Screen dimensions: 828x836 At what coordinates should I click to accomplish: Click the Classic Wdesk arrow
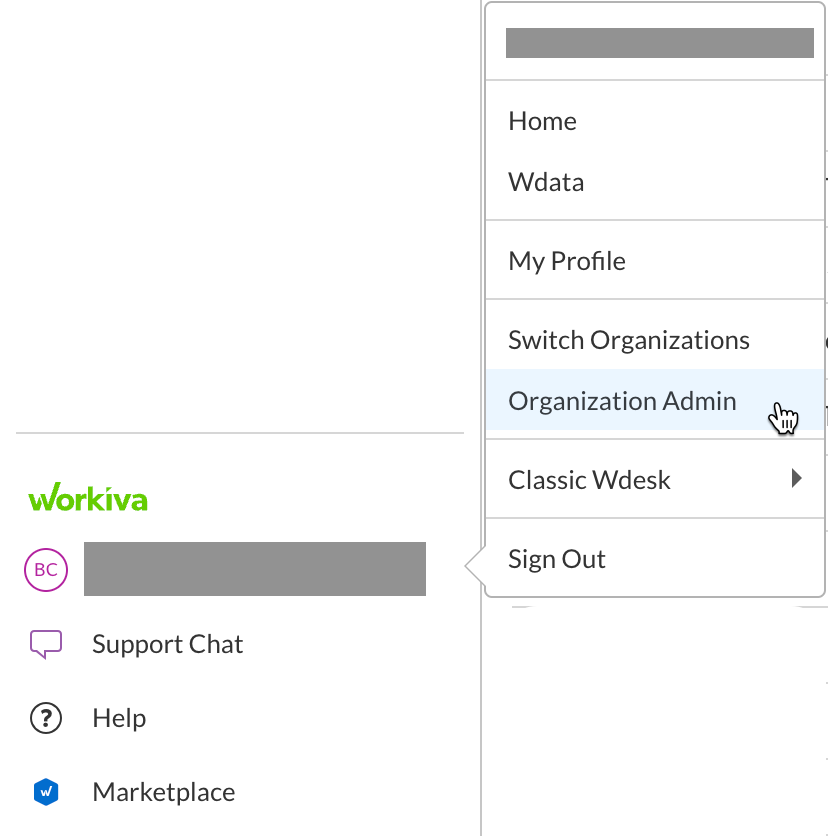796,479
